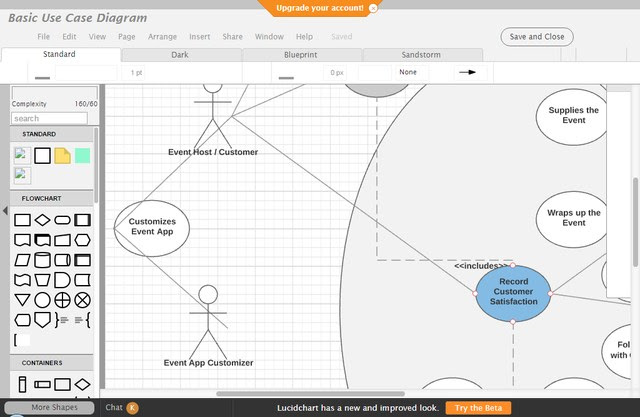This screenshot has height=417, width=640.
Task: Open the Share menu
Action: click(233, 37)
